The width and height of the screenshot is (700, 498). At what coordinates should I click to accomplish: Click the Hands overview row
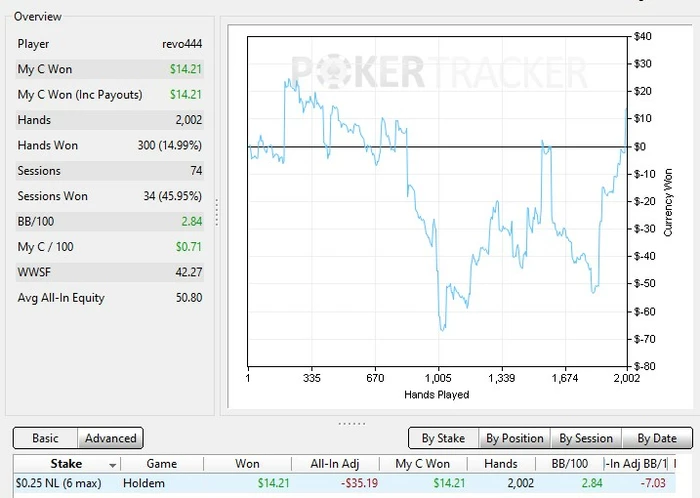[x=110, y=120]
